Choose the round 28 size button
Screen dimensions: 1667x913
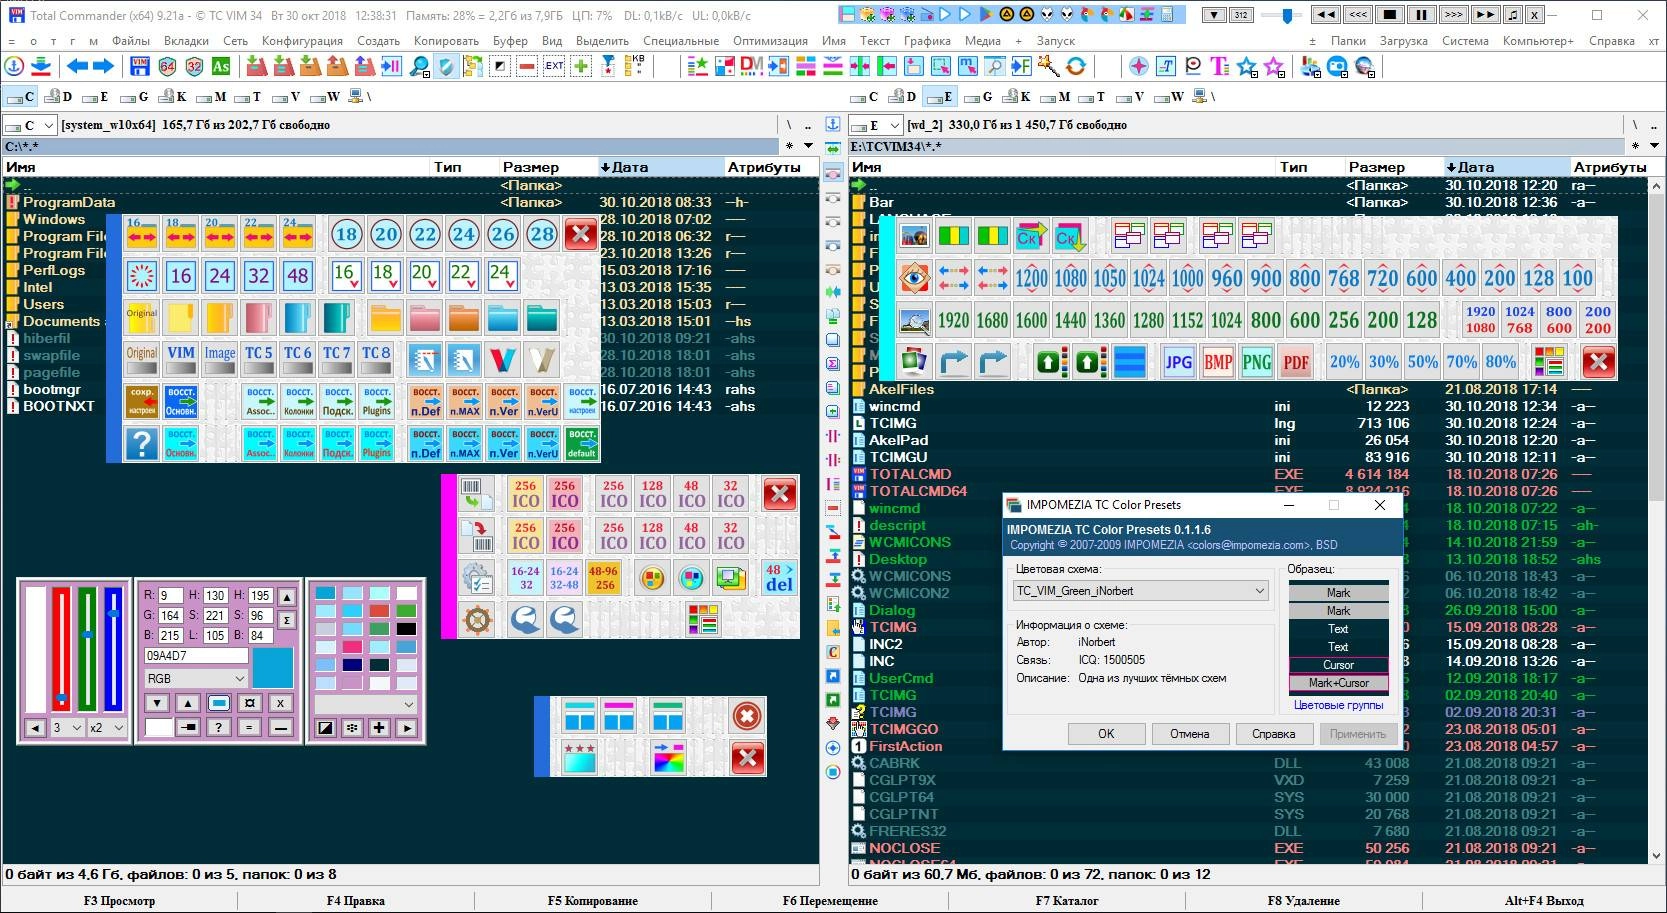point(541,235)
